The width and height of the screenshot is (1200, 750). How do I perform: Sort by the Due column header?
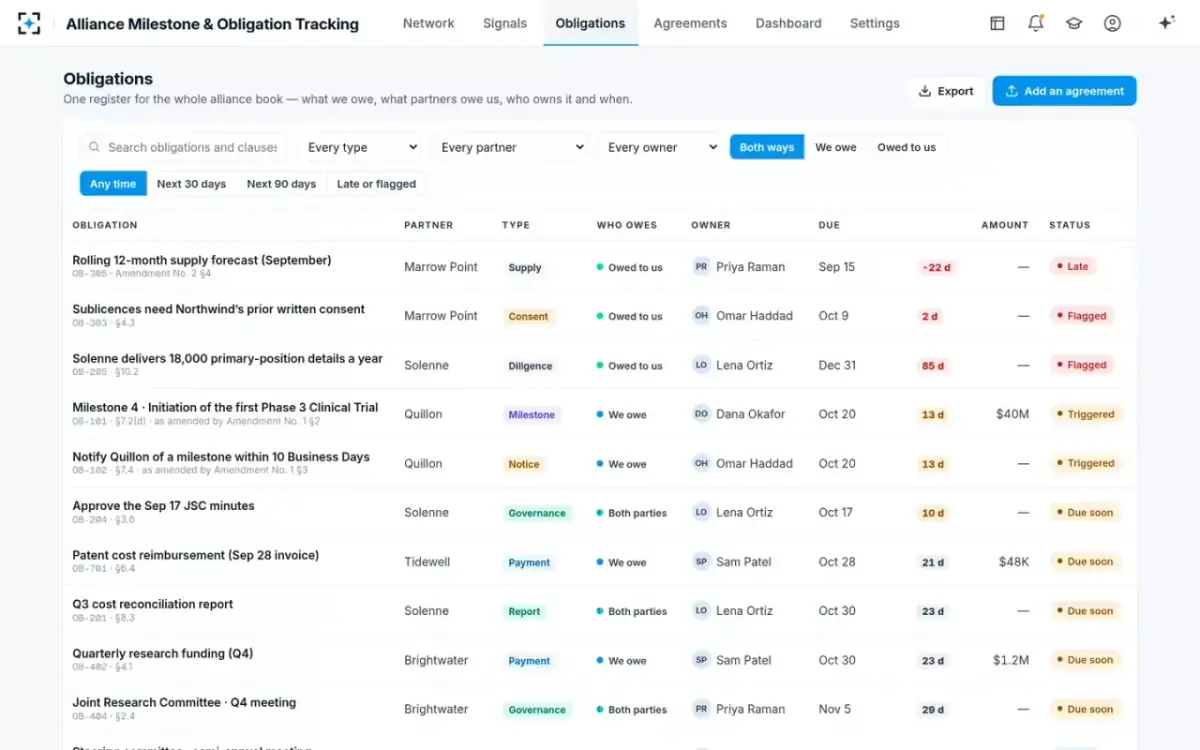coord(829,225)
